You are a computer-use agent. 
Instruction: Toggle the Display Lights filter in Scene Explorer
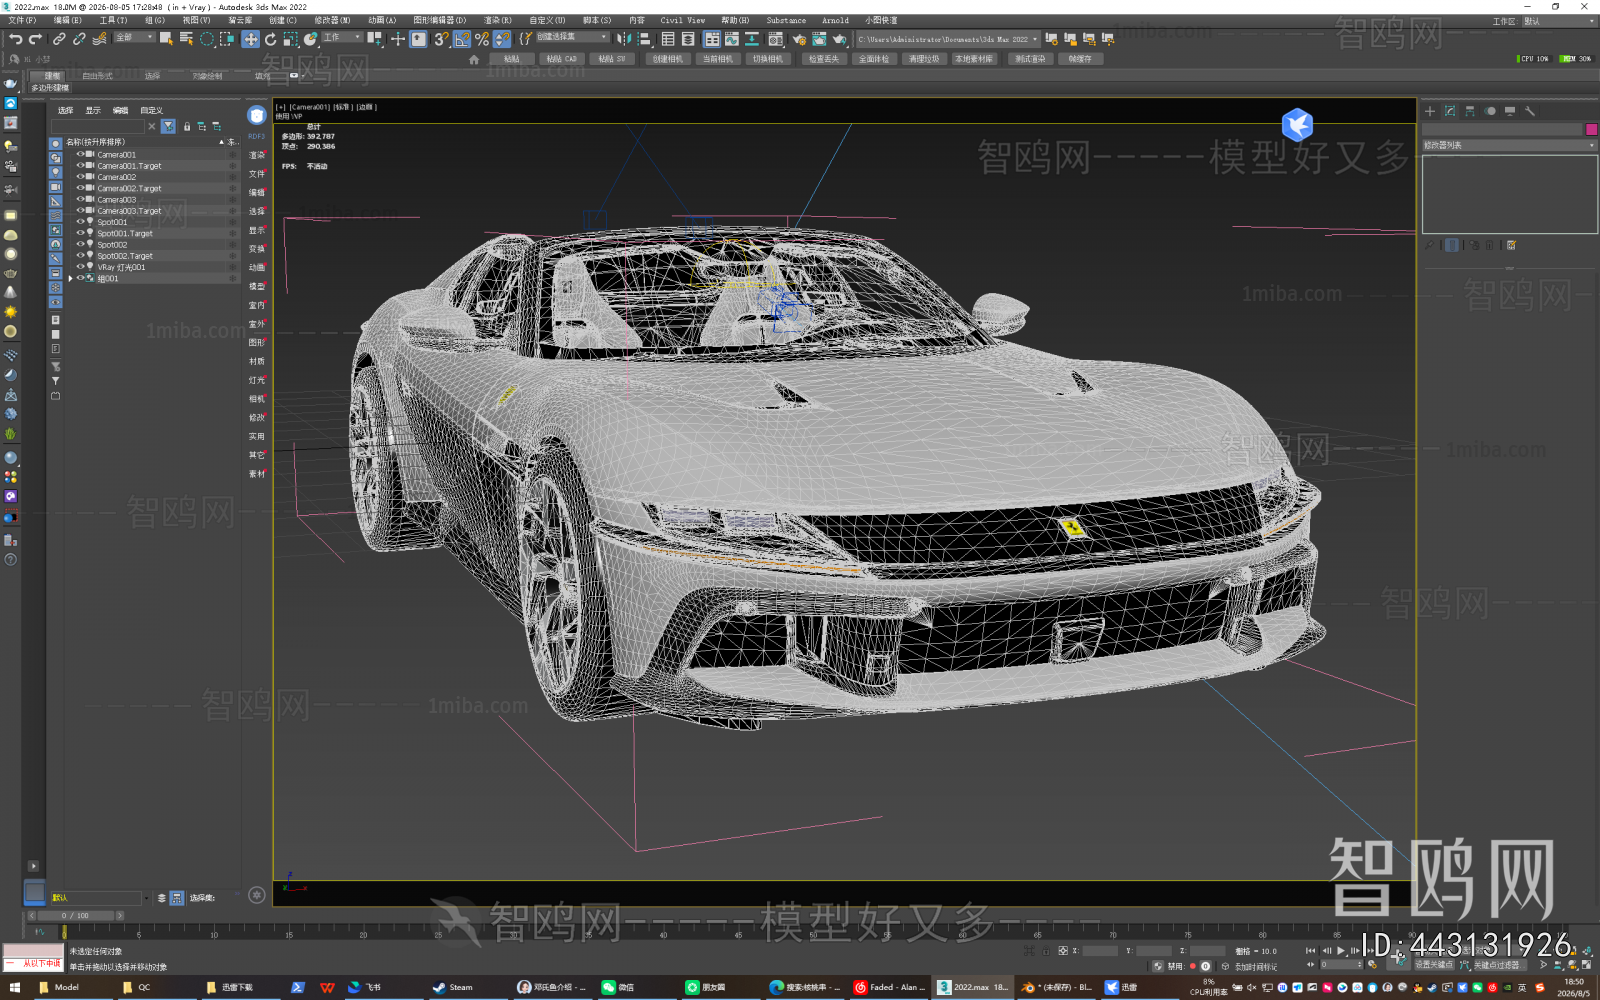(x=56, y=172)
